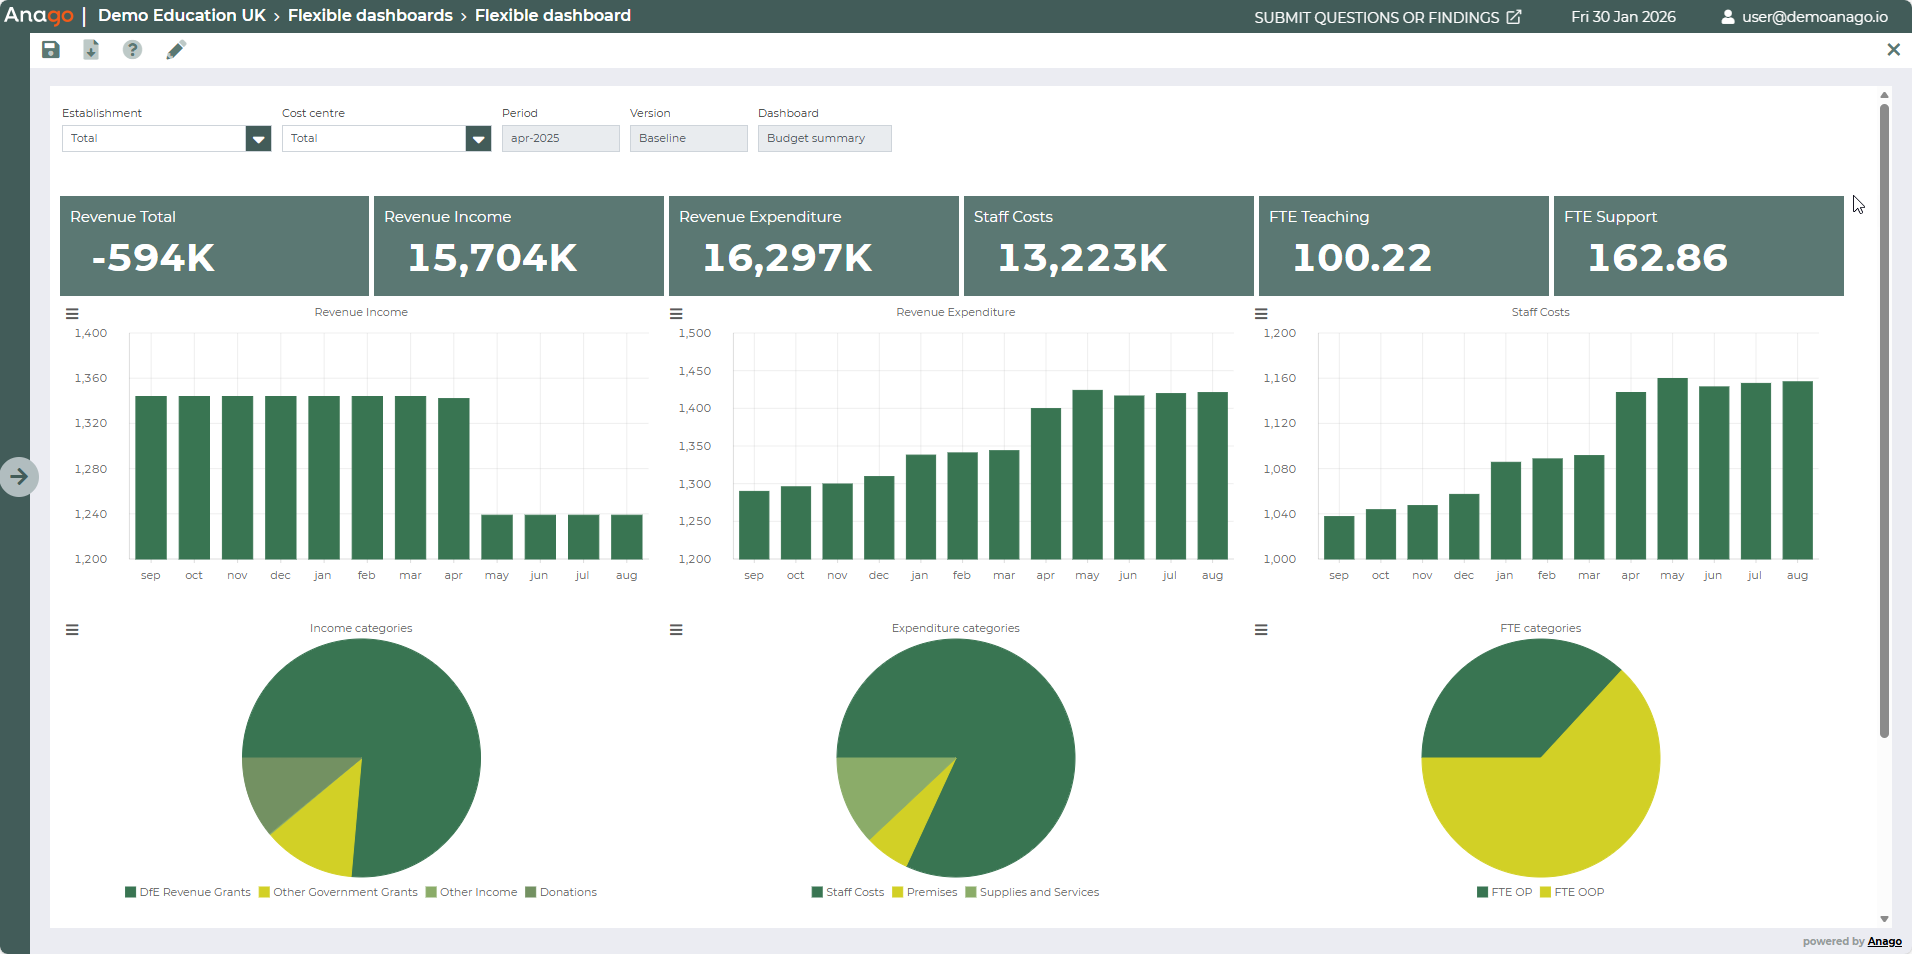The height and width of the screenshot is (954, 1912).
Task: Click the download/export icon in toolbar
Action: [91, 50]
